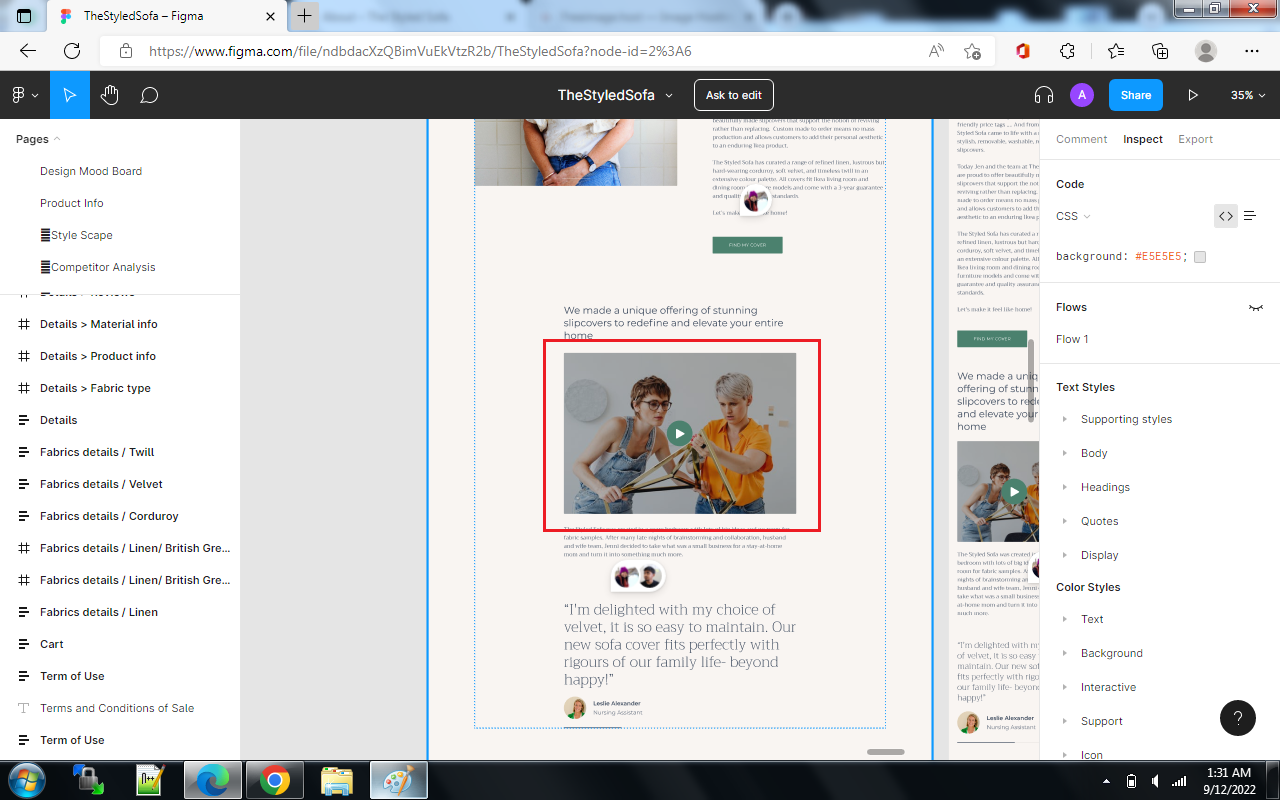Open Design Mood Board page
Screen dimensions: 1280x800
tap(91, 171)
